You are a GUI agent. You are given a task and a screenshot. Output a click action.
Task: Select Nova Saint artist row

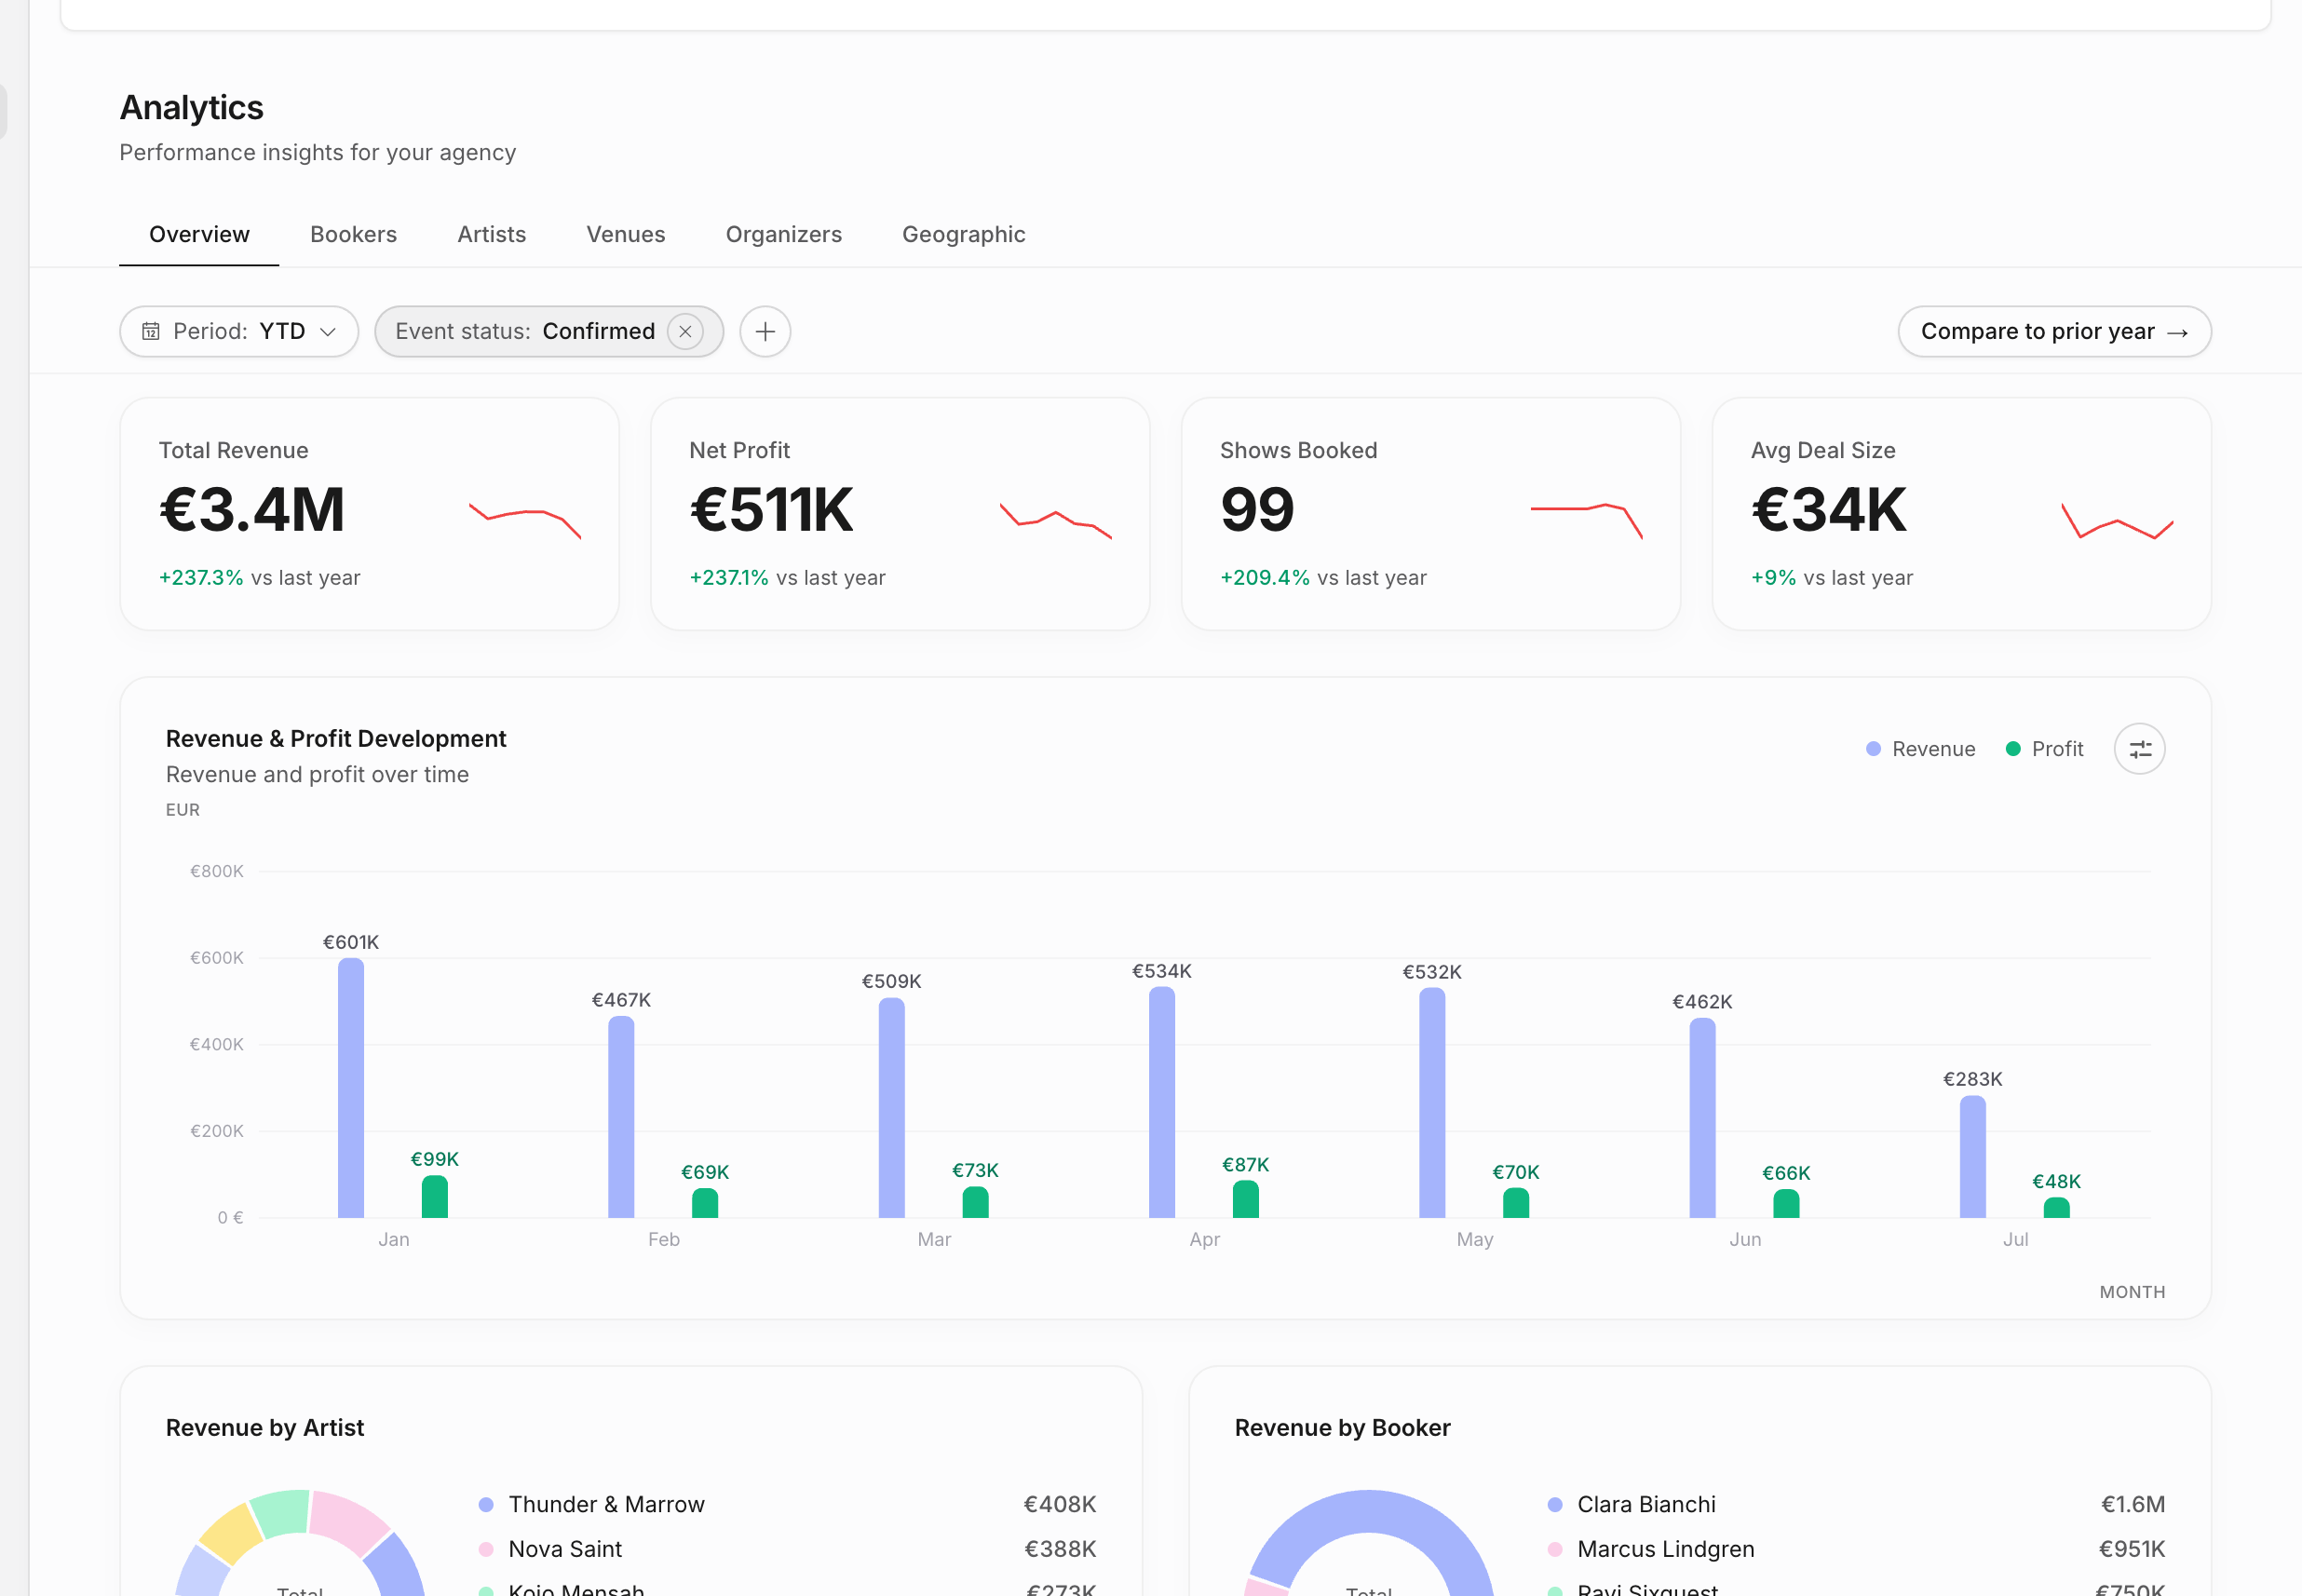787,1549
